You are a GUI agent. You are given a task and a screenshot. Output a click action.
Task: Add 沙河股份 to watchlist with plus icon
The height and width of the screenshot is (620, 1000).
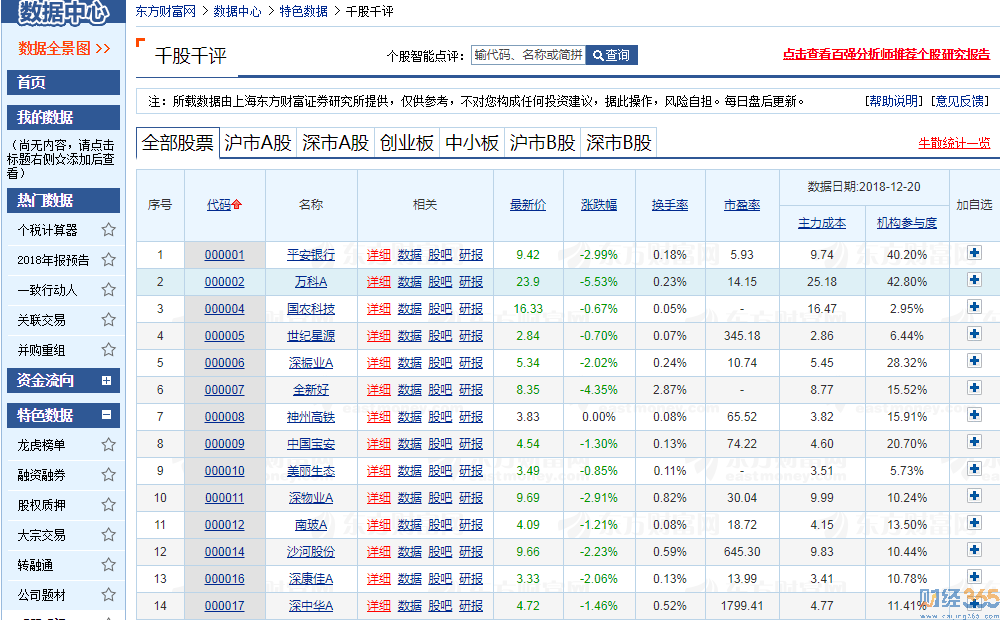click(x=974, y=550)
